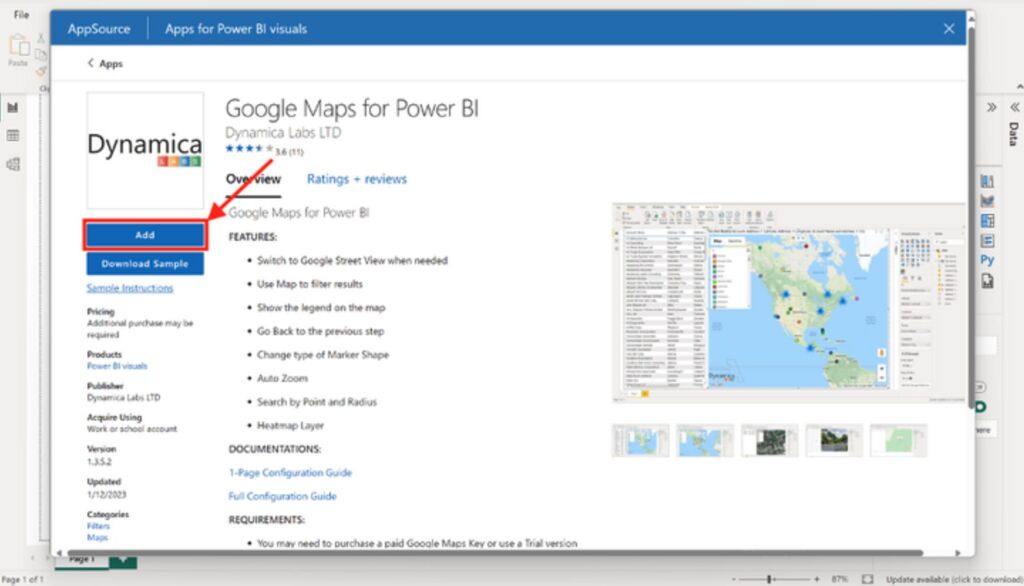Screen dimensions: 1024x586
Task: Select the street view photo thumbnail
Action: pyautogui.click(x=834, y=440)
